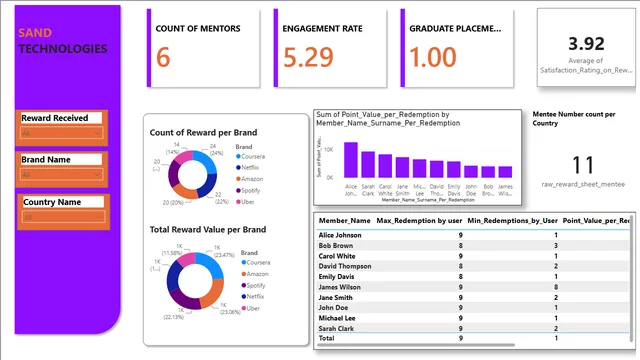Select the David Thompson bar in the bar chart
This screenshot has width=640, height=360.
[437, 169]
